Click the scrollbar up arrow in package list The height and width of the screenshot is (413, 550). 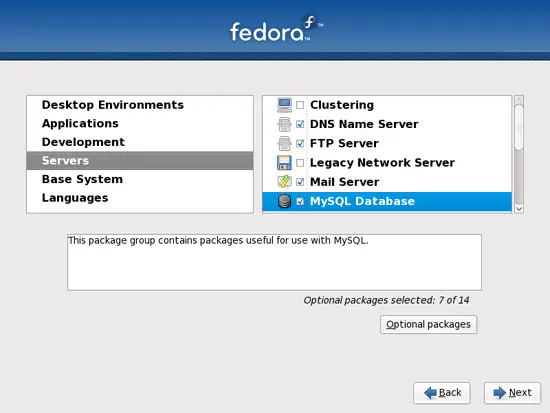519,100
